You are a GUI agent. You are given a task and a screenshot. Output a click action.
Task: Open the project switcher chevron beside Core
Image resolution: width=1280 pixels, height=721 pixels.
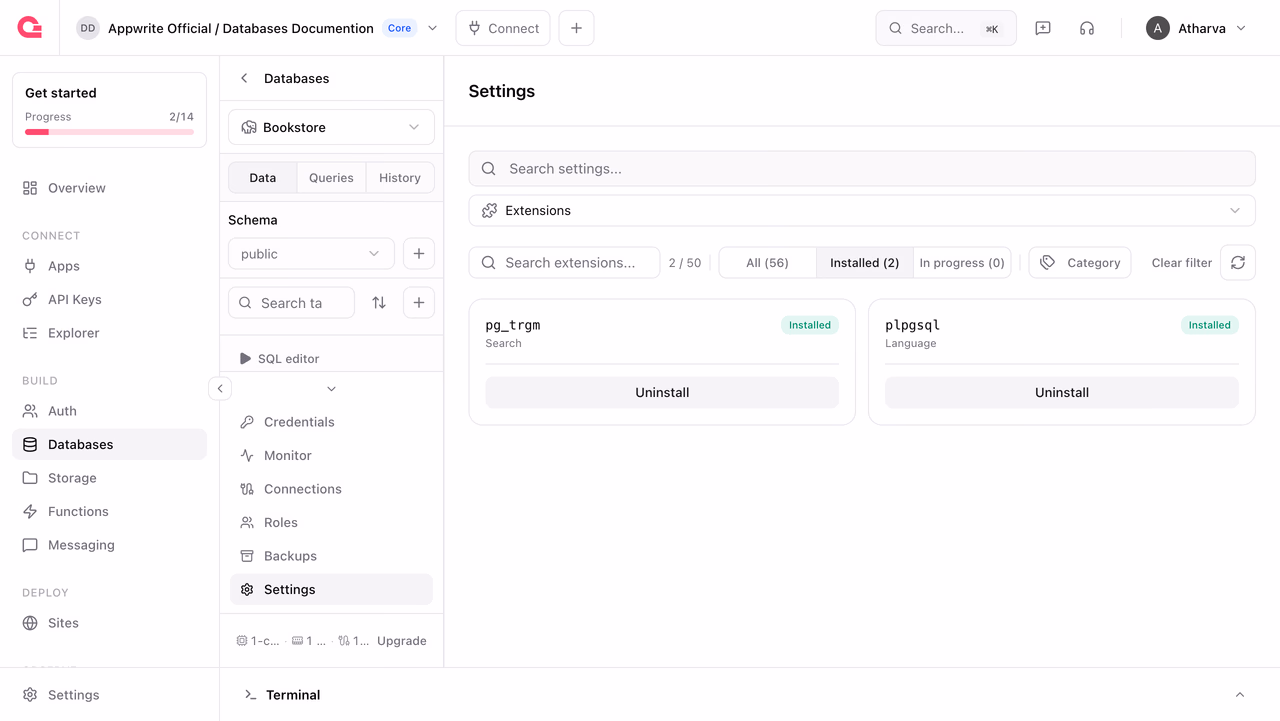(x=433, y=28)
